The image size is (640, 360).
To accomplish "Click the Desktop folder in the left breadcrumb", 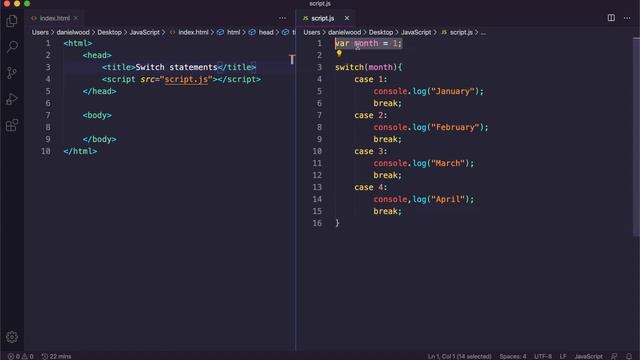I will pyautogui.click(x=109, y=32).
